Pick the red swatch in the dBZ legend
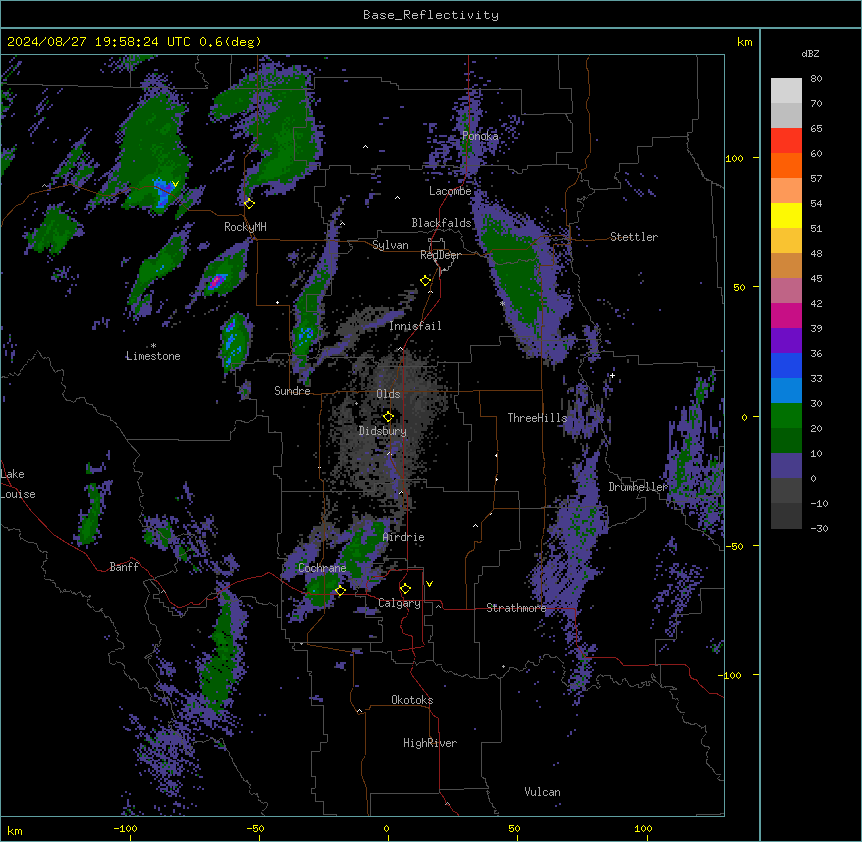Image resolution: width=862 pixels, height=842 pixels. point(786,141)
